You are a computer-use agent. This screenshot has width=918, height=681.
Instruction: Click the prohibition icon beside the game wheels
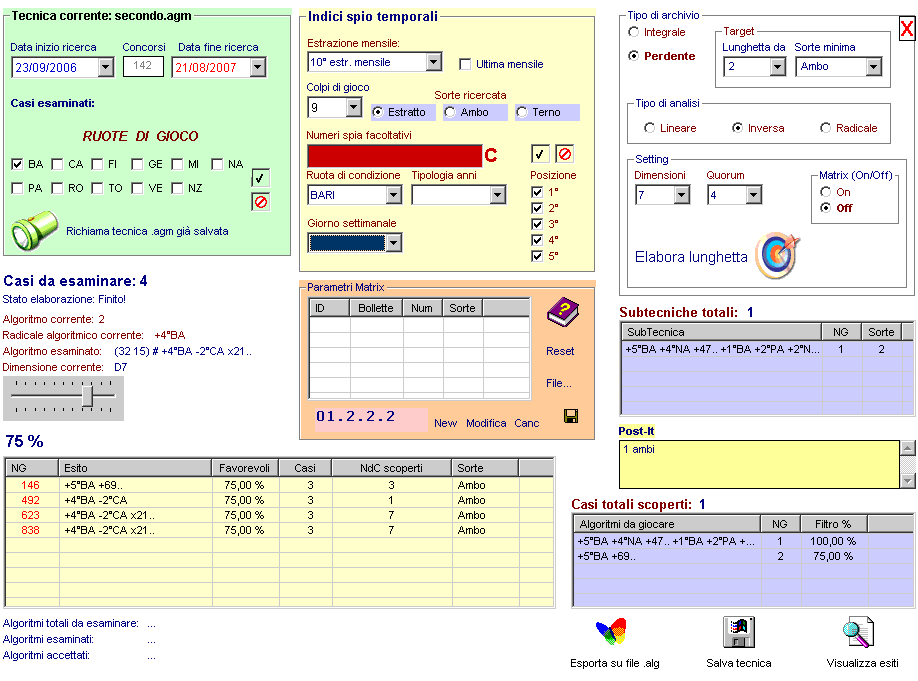click(x=261, y=202)
